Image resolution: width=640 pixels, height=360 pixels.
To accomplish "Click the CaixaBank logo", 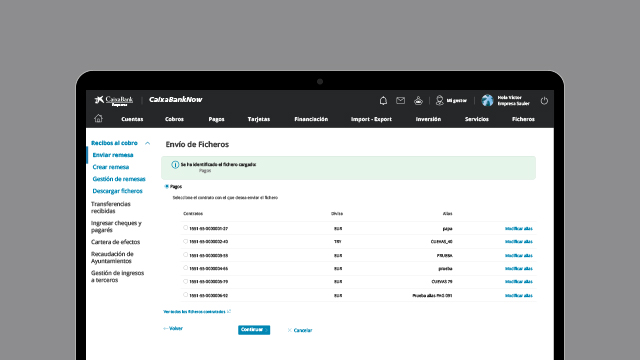I will (x=114, y=100).
